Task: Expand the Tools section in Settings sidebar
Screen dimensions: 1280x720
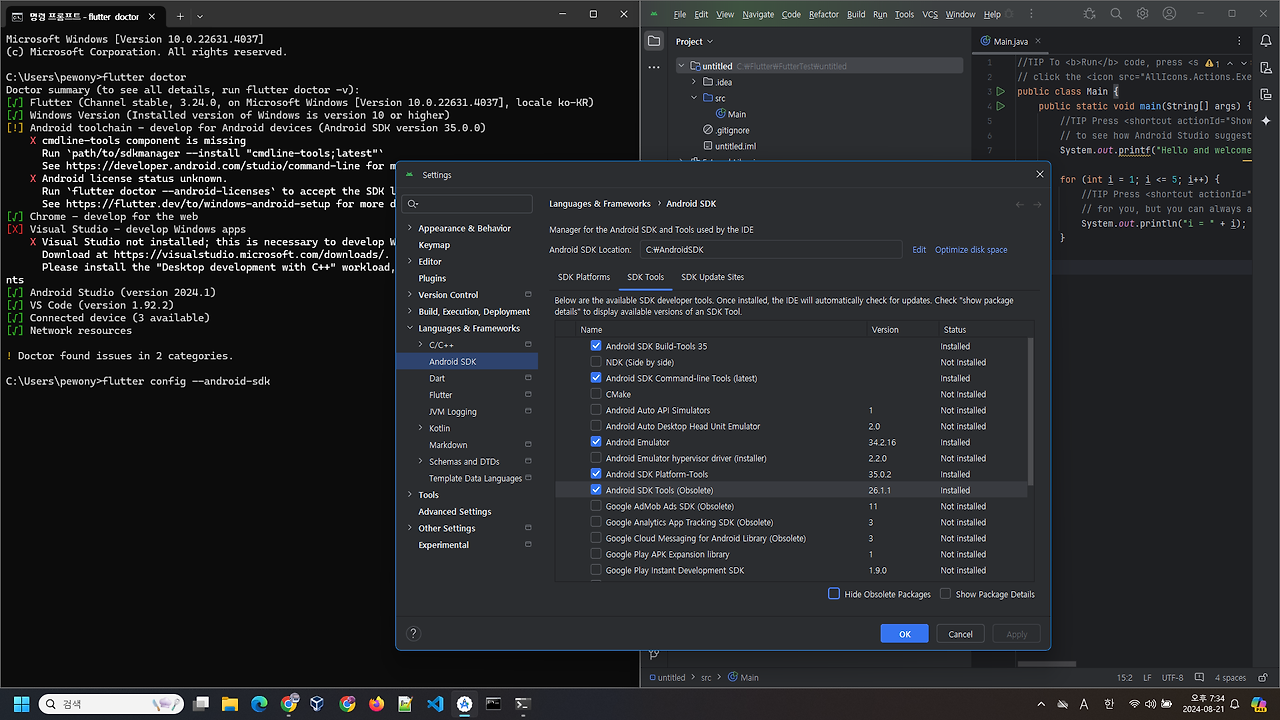Action: tap(410, 494)
